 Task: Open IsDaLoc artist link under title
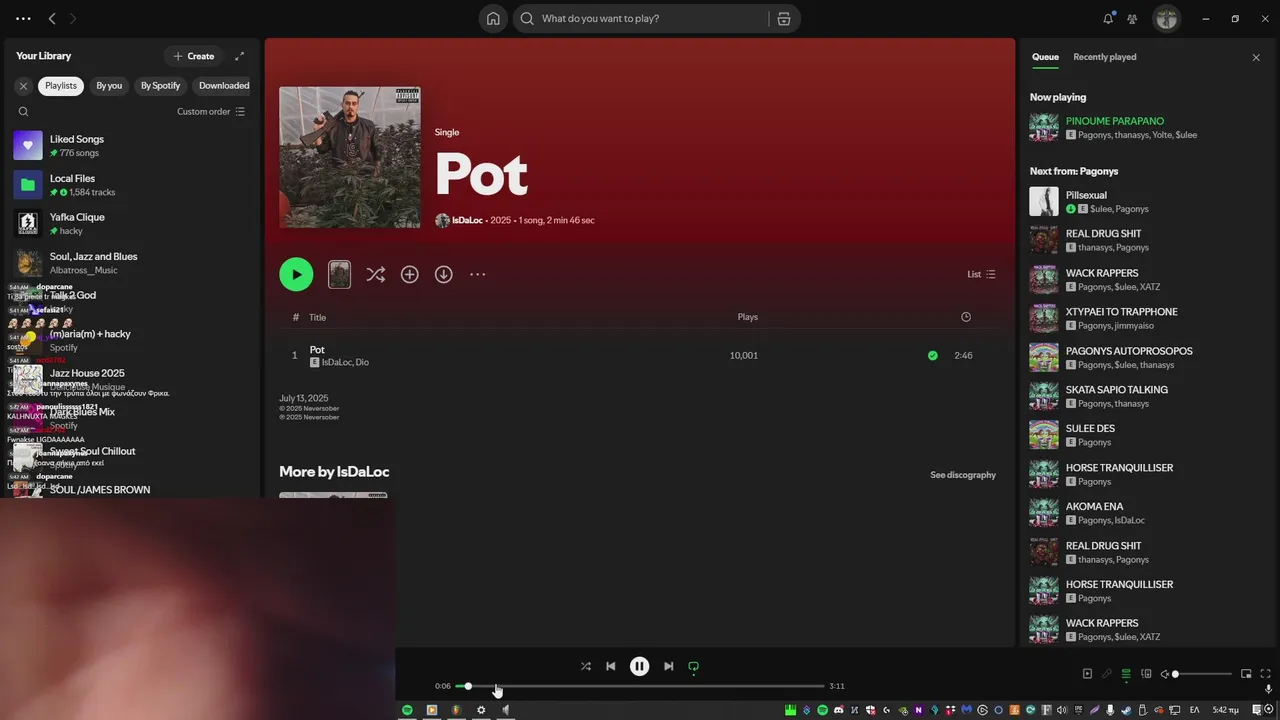coord(467,220)
